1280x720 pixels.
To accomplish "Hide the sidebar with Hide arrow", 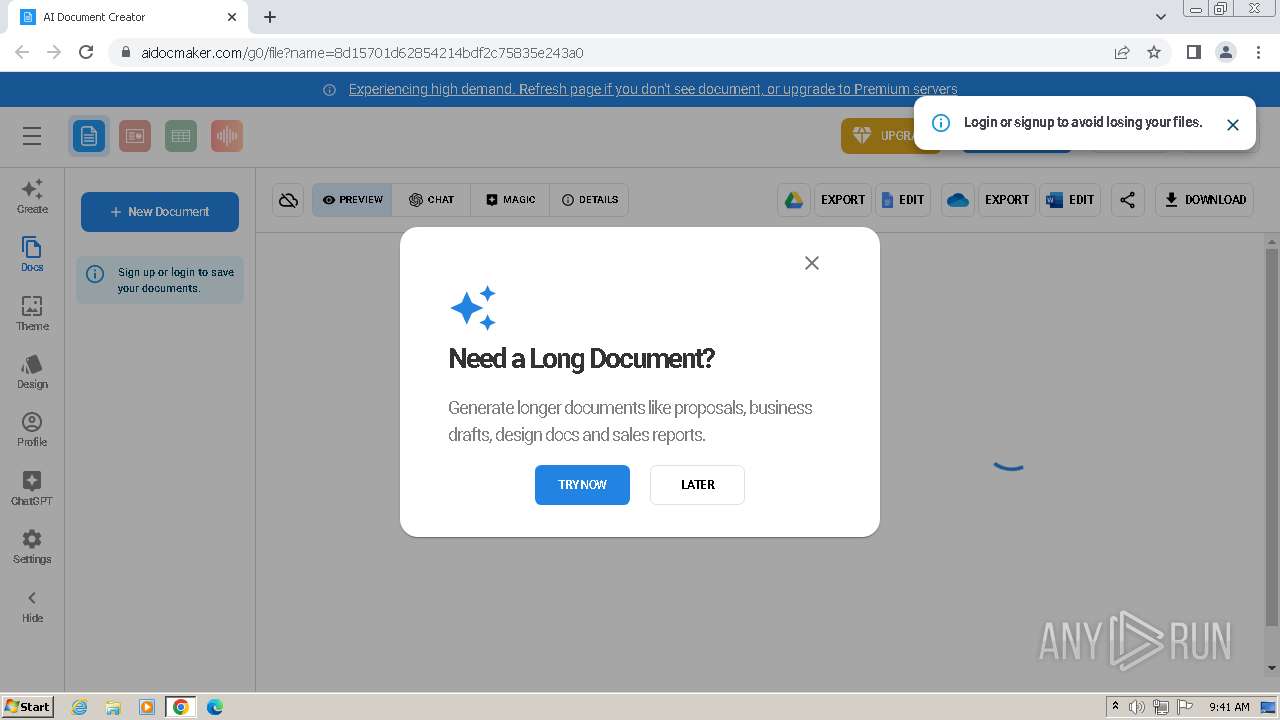I will pos(32,605).
